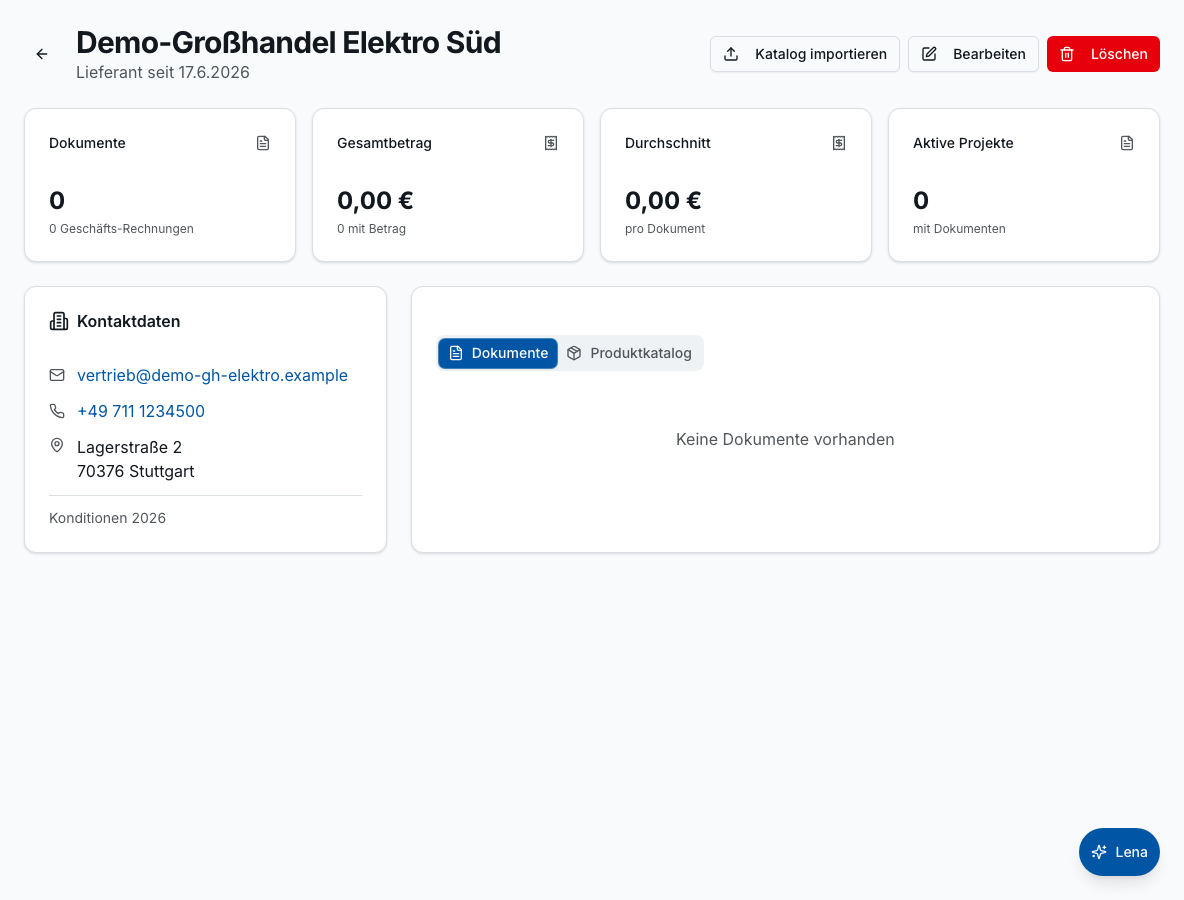Viewport: 1184px width, 900px height.
Task: Click the text 0 mit Betrag
Action: tap(371, 229)
